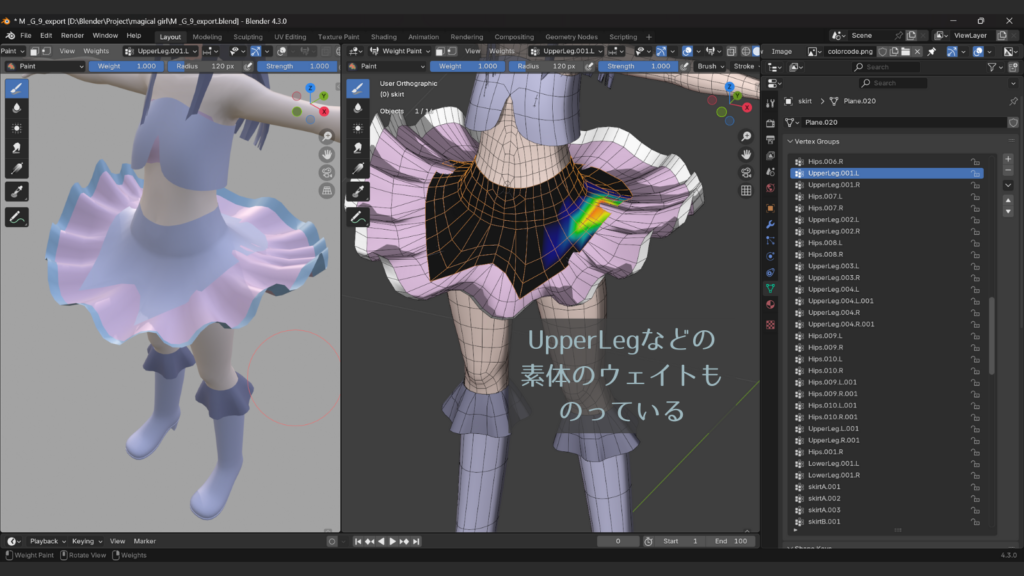Click the pan hand in left viewport
The image size is (1024, 576).
click(x=327, y=155)
